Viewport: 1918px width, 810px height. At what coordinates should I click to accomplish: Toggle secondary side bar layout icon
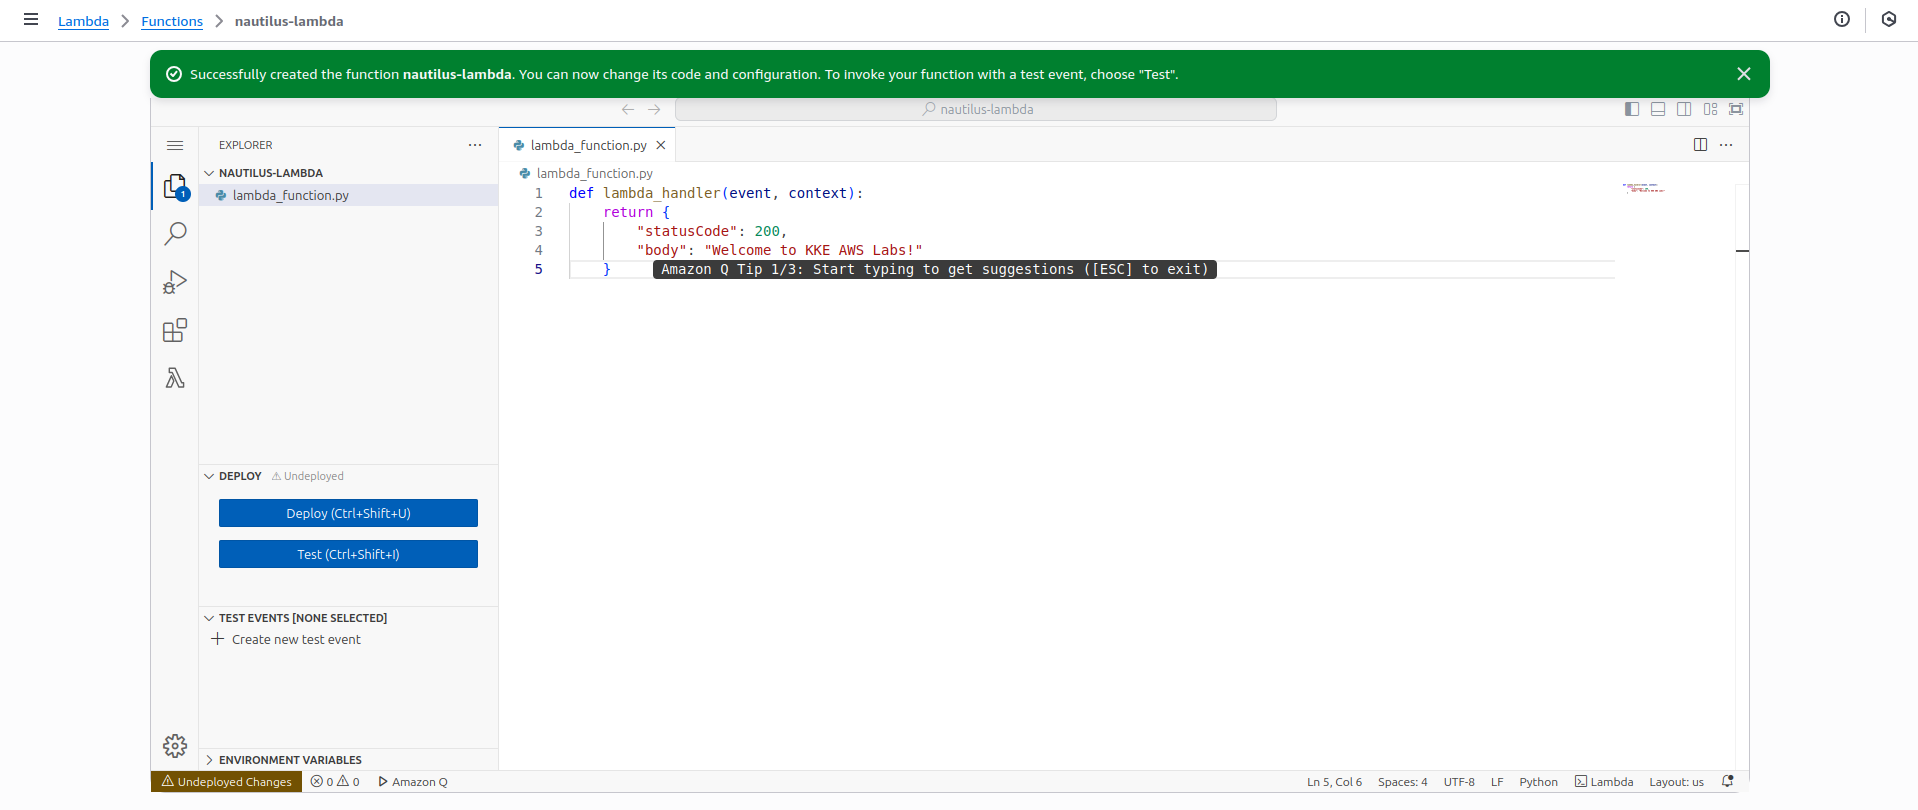1684,109
